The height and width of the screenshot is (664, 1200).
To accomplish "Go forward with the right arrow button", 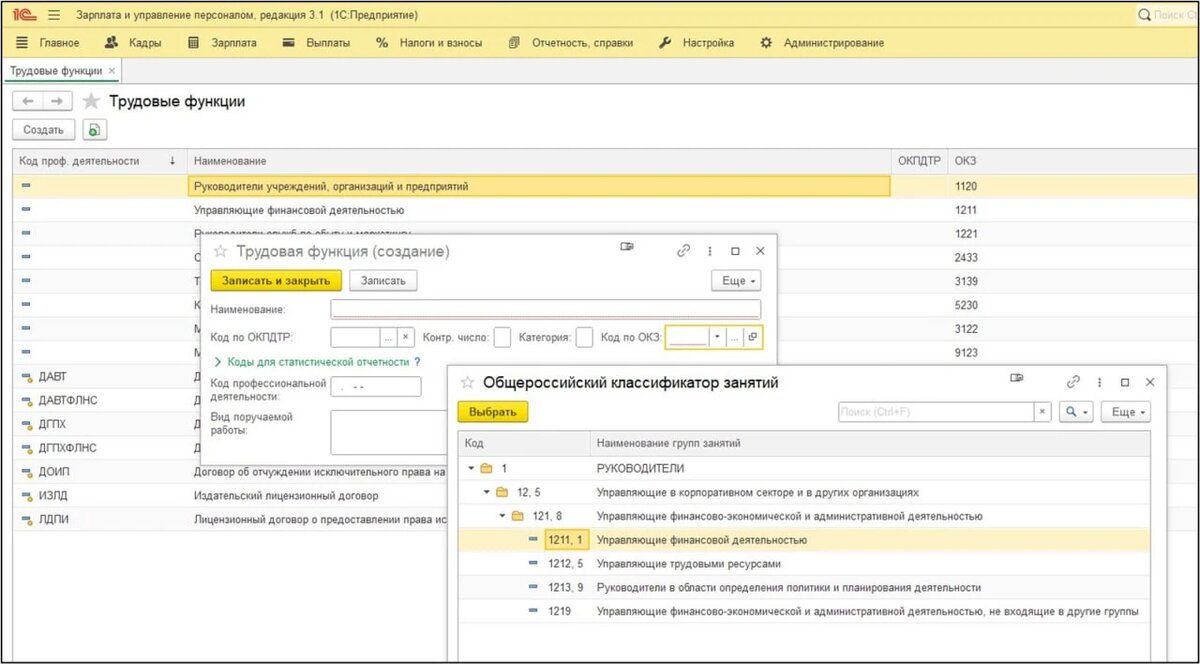I will (57, 101).
